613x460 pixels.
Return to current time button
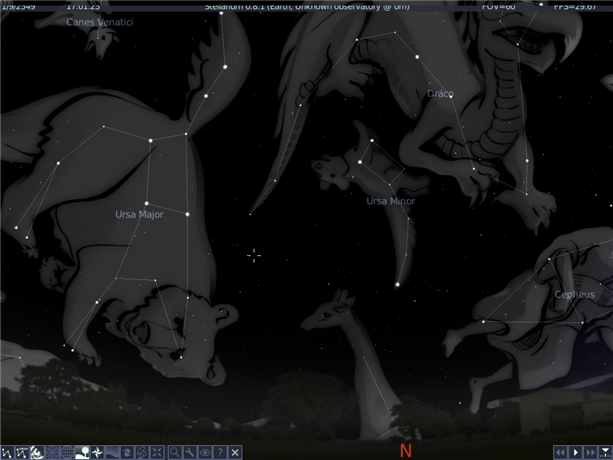[x=605, y=453]
